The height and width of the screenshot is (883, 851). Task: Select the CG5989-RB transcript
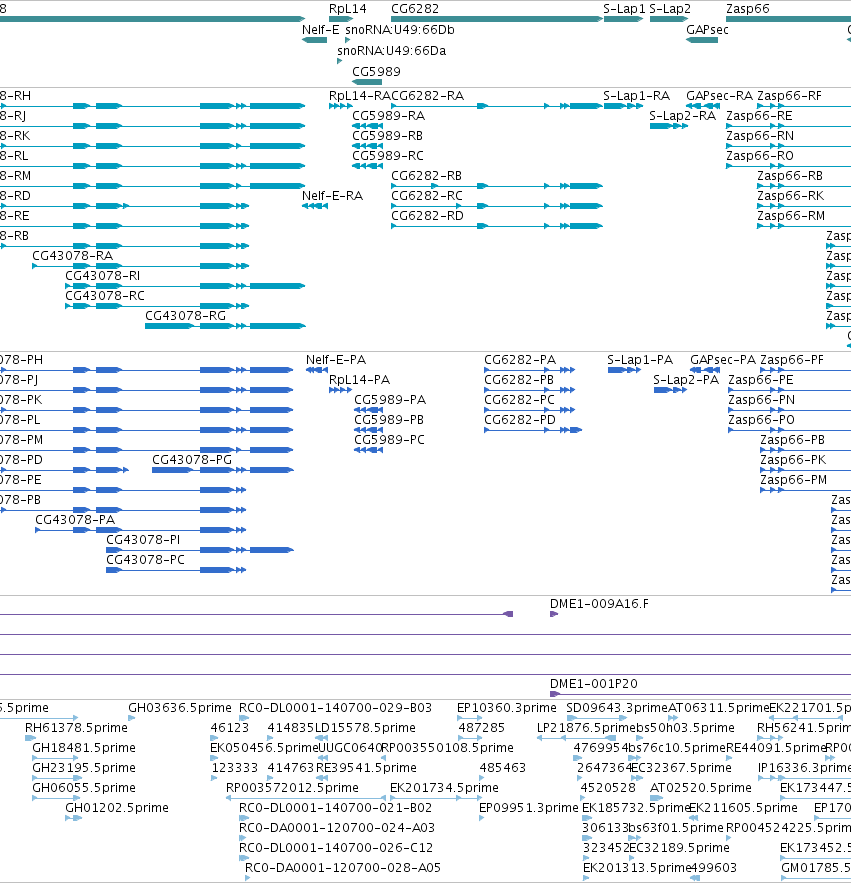(x=367, y=146)
